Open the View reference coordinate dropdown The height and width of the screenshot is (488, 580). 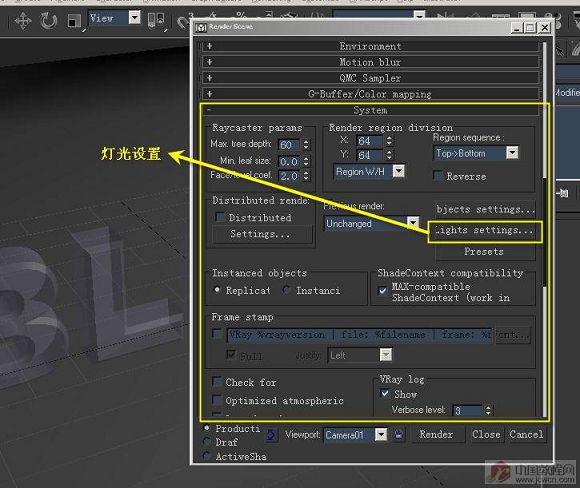tap(114, 18)
